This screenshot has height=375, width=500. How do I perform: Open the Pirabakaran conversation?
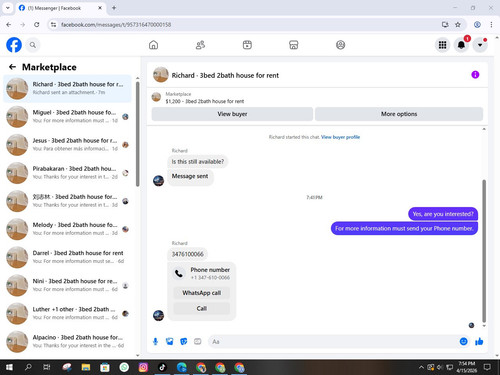click(x=67, y=173)
